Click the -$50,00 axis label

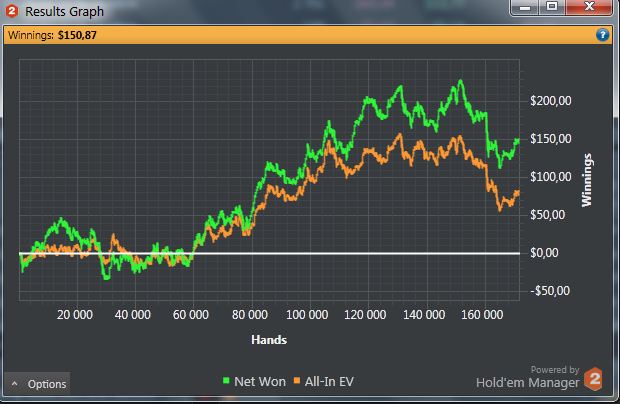coord(550,291)
